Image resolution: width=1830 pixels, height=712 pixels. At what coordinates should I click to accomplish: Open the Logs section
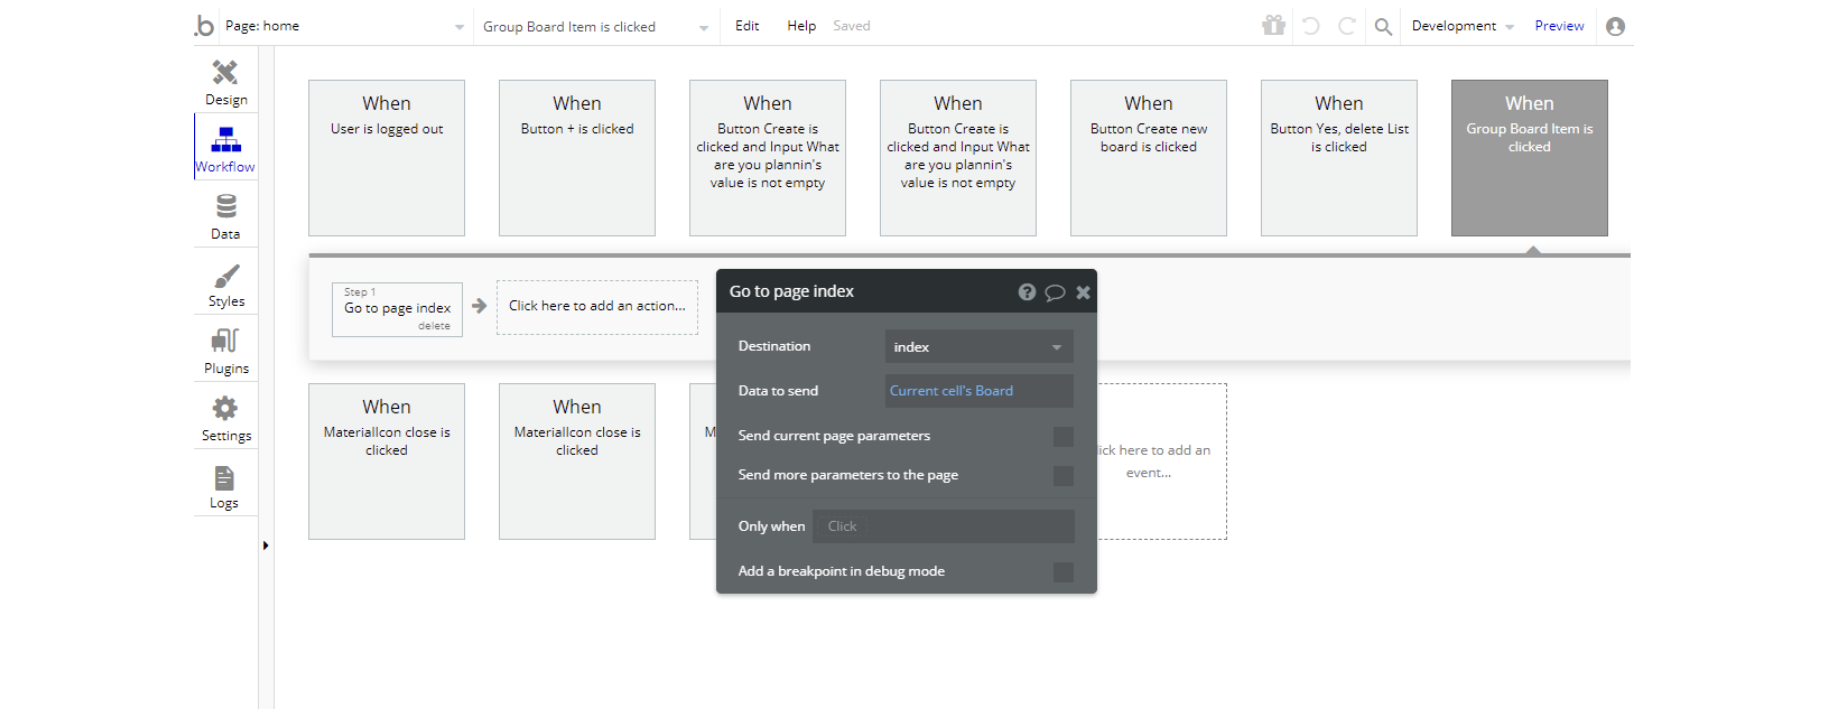point(224,486)
